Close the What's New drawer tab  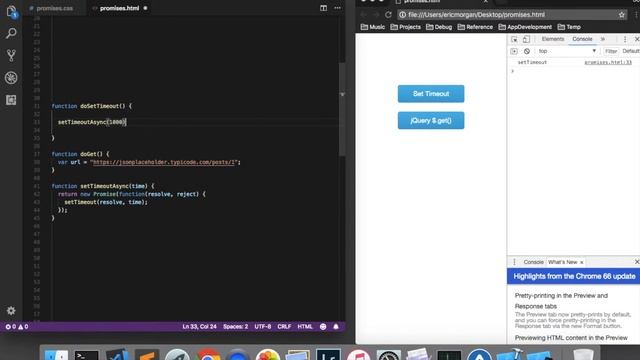tap(582, 262)
